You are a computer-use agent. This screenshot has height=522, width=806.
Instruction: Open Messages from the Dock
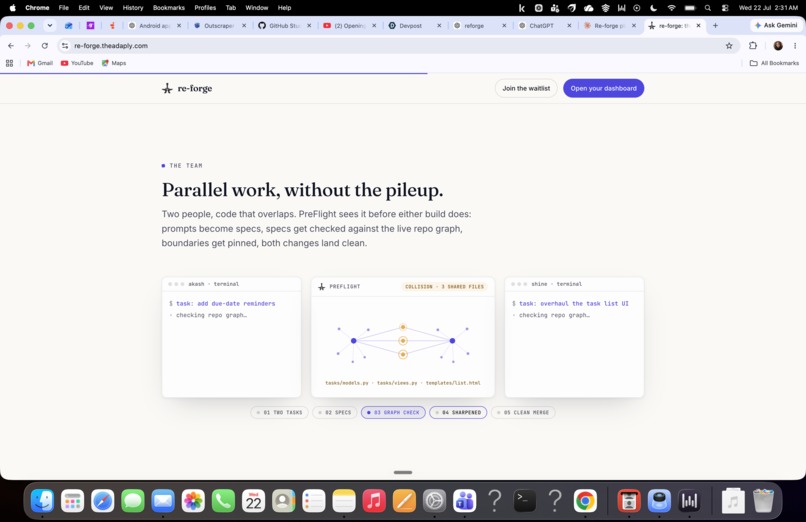[133, 500]
